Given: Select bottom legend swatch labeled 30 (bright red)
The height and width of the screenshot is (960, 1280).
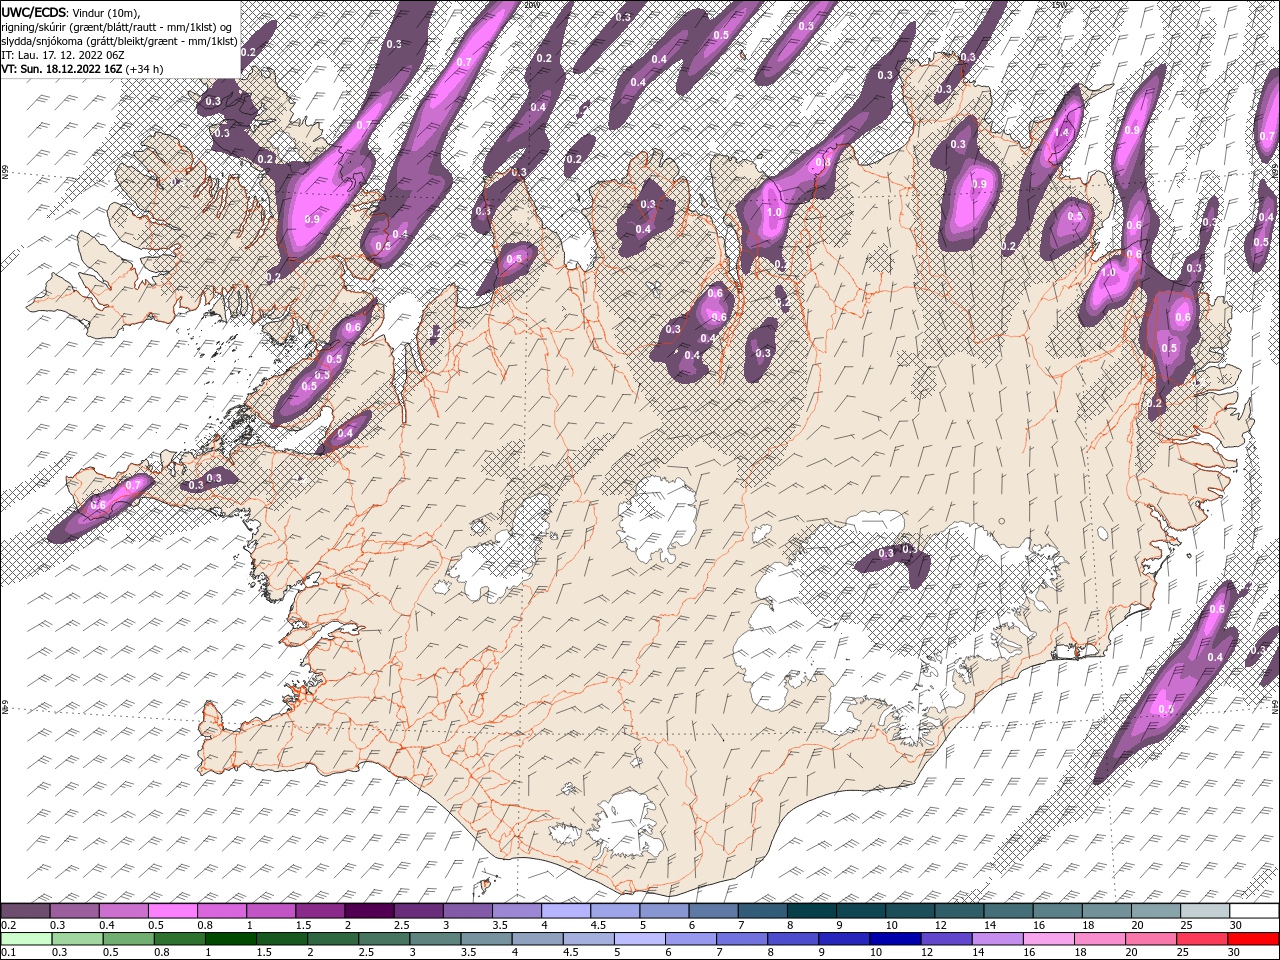Looking at the screenshot, I should coord(1253,939).
